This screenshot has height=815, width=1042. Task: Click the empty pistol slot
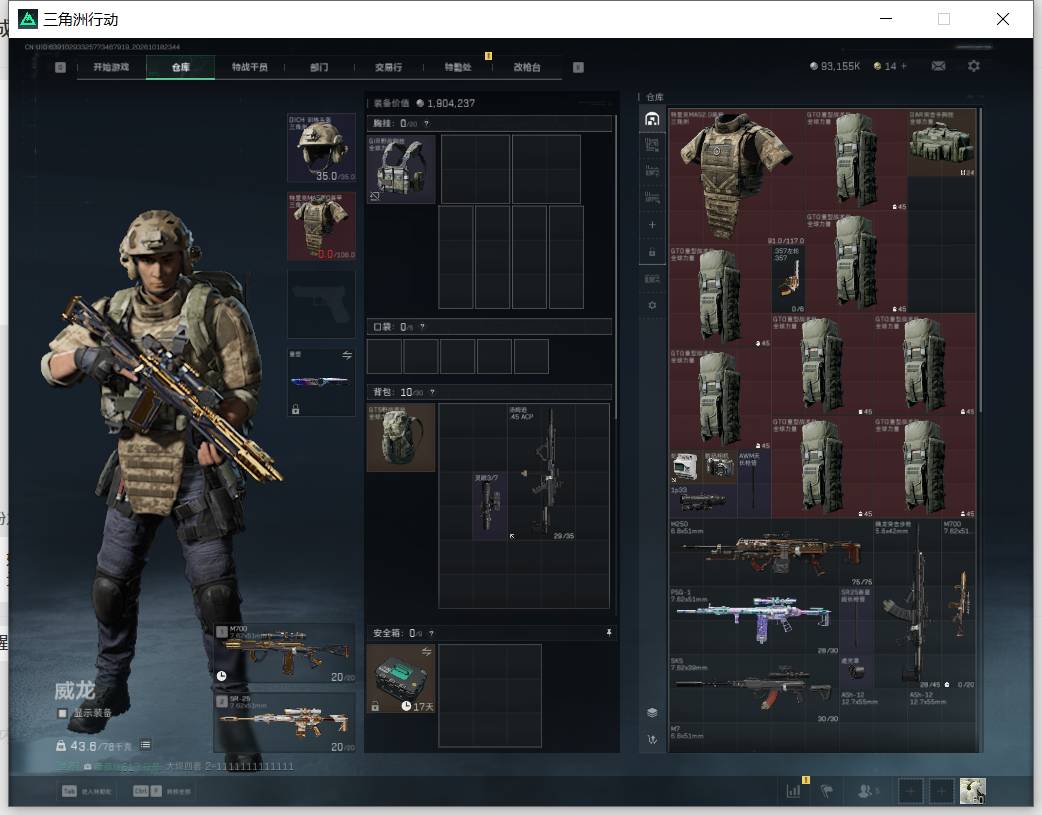point(322,304)
